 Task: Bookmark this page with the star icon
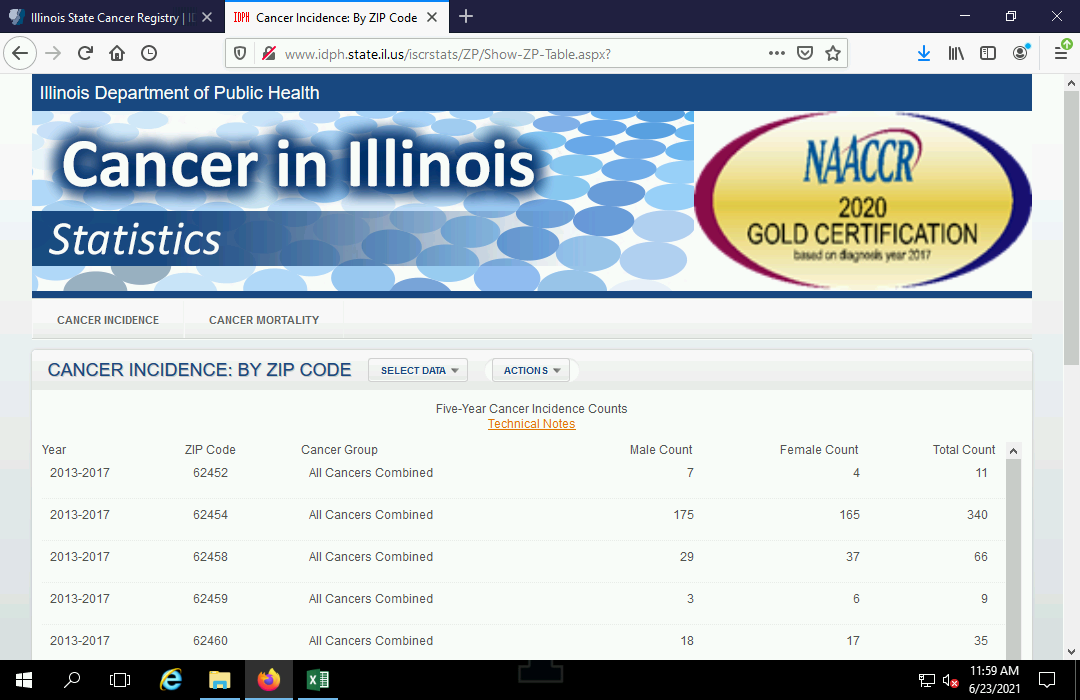[x=833, y=54]
